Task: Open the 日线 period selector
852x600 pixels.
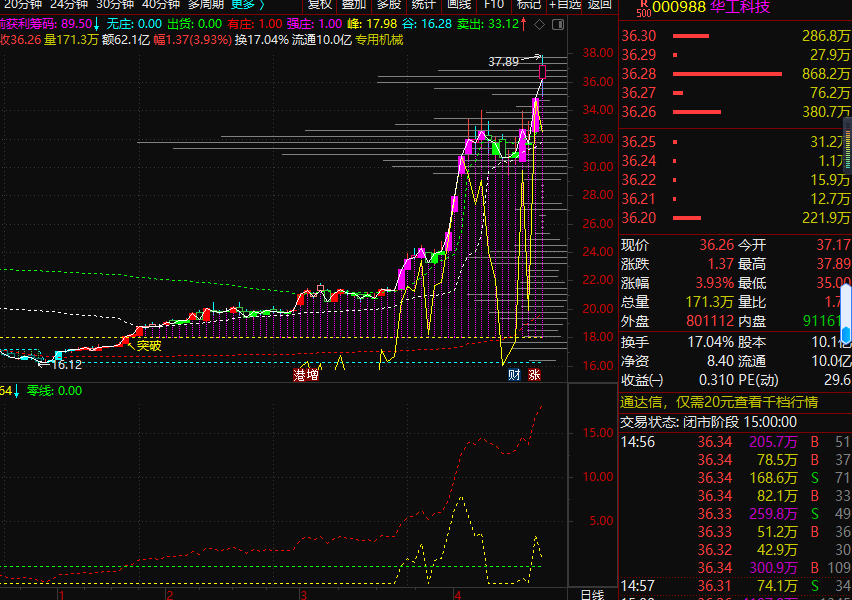Action: 592,594
